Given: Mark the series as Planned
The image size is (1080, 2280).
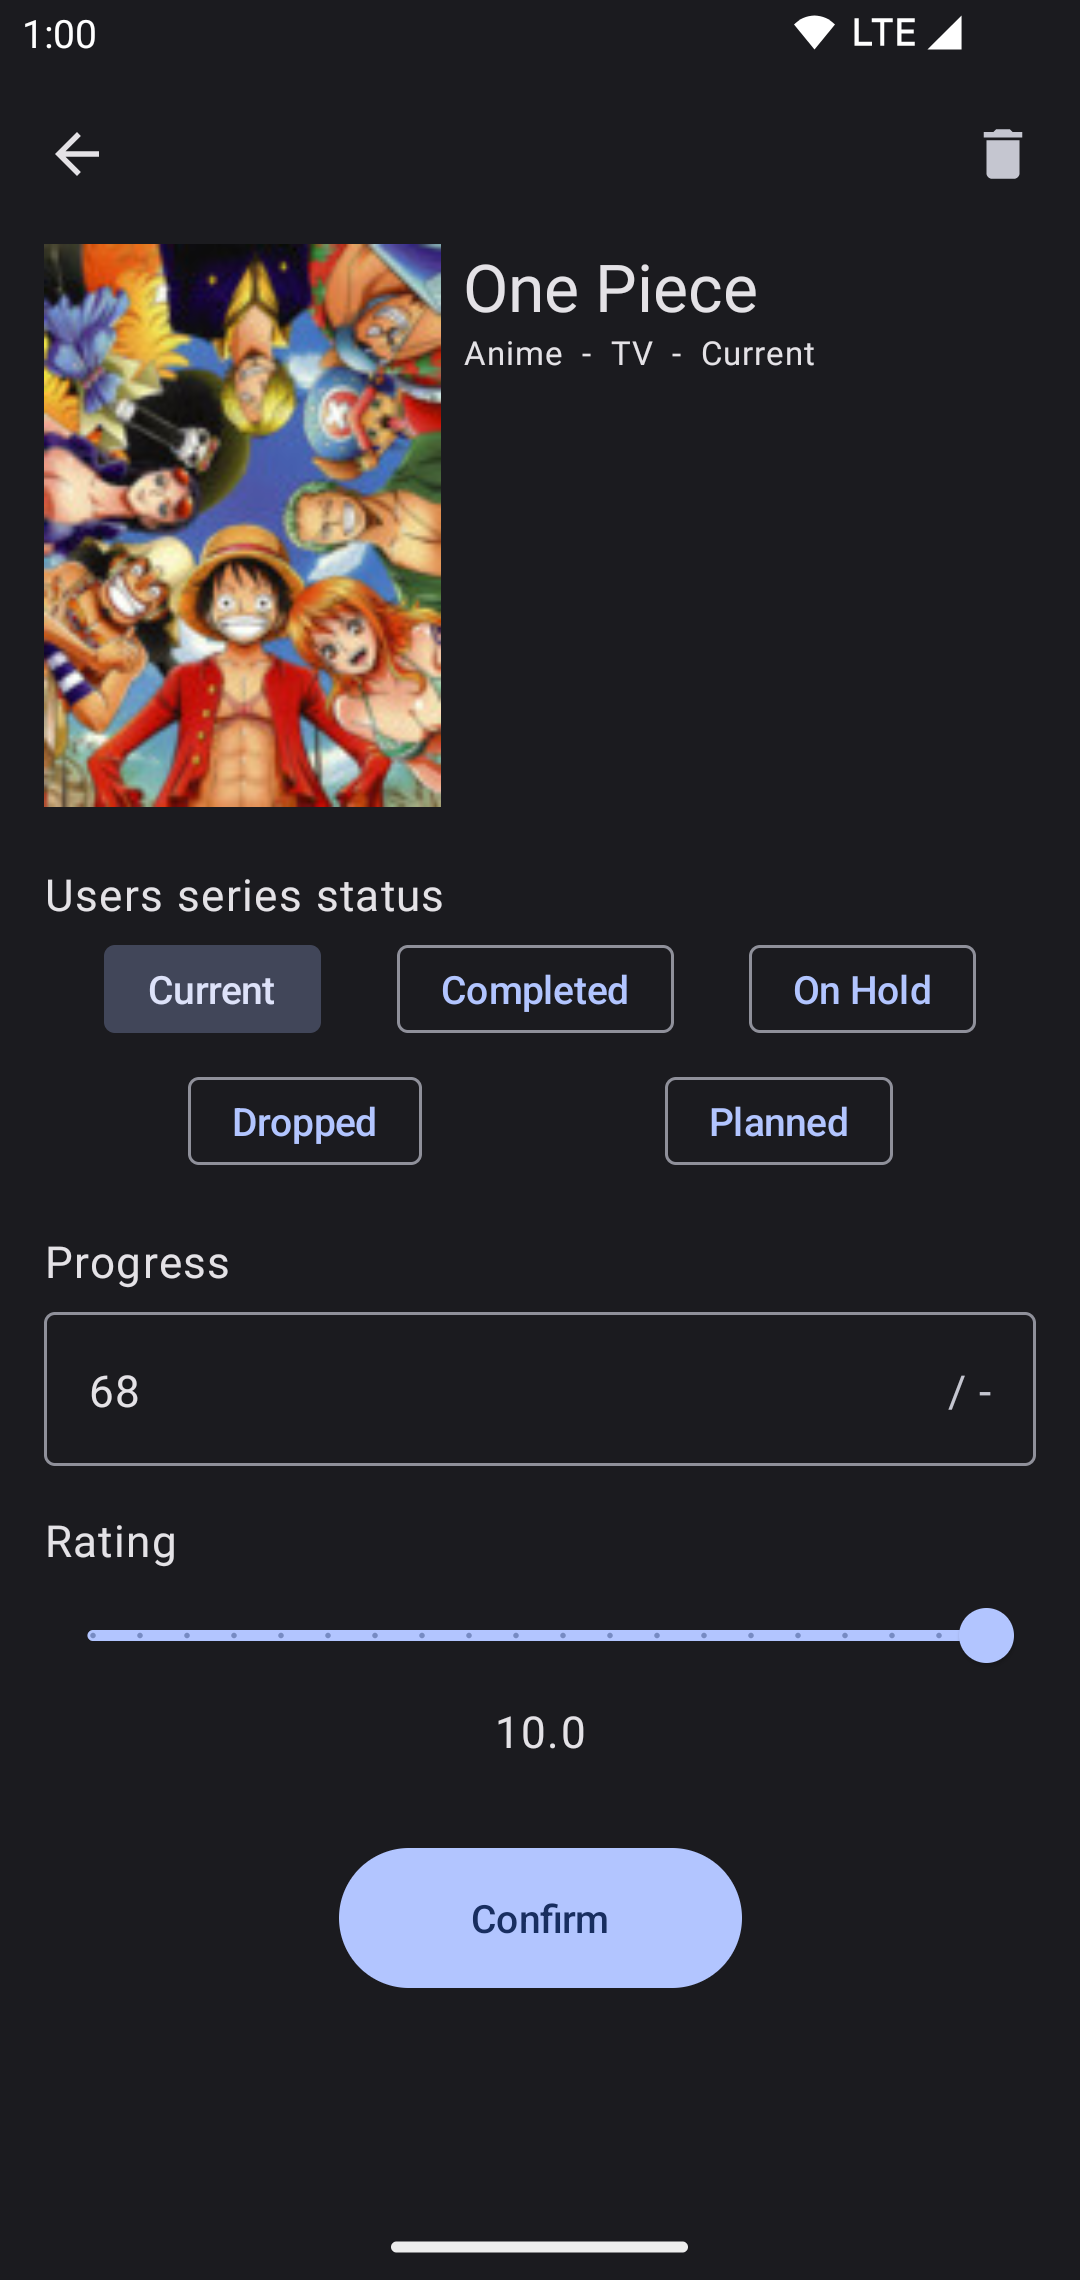Looking at the screenshot, I should [779, 1121].
